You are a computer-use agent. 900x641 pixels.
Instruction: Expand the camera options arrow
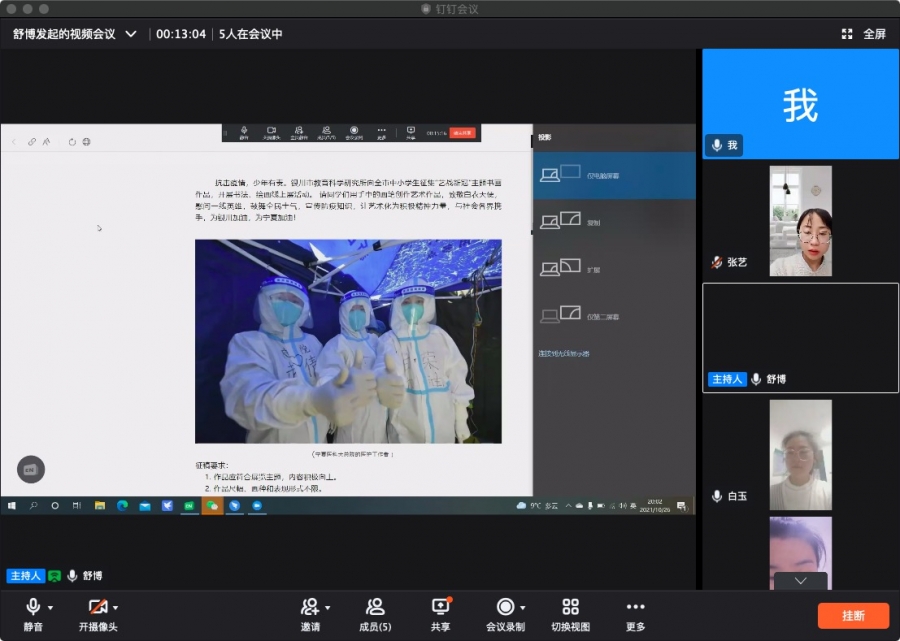(x=115, y=608)
